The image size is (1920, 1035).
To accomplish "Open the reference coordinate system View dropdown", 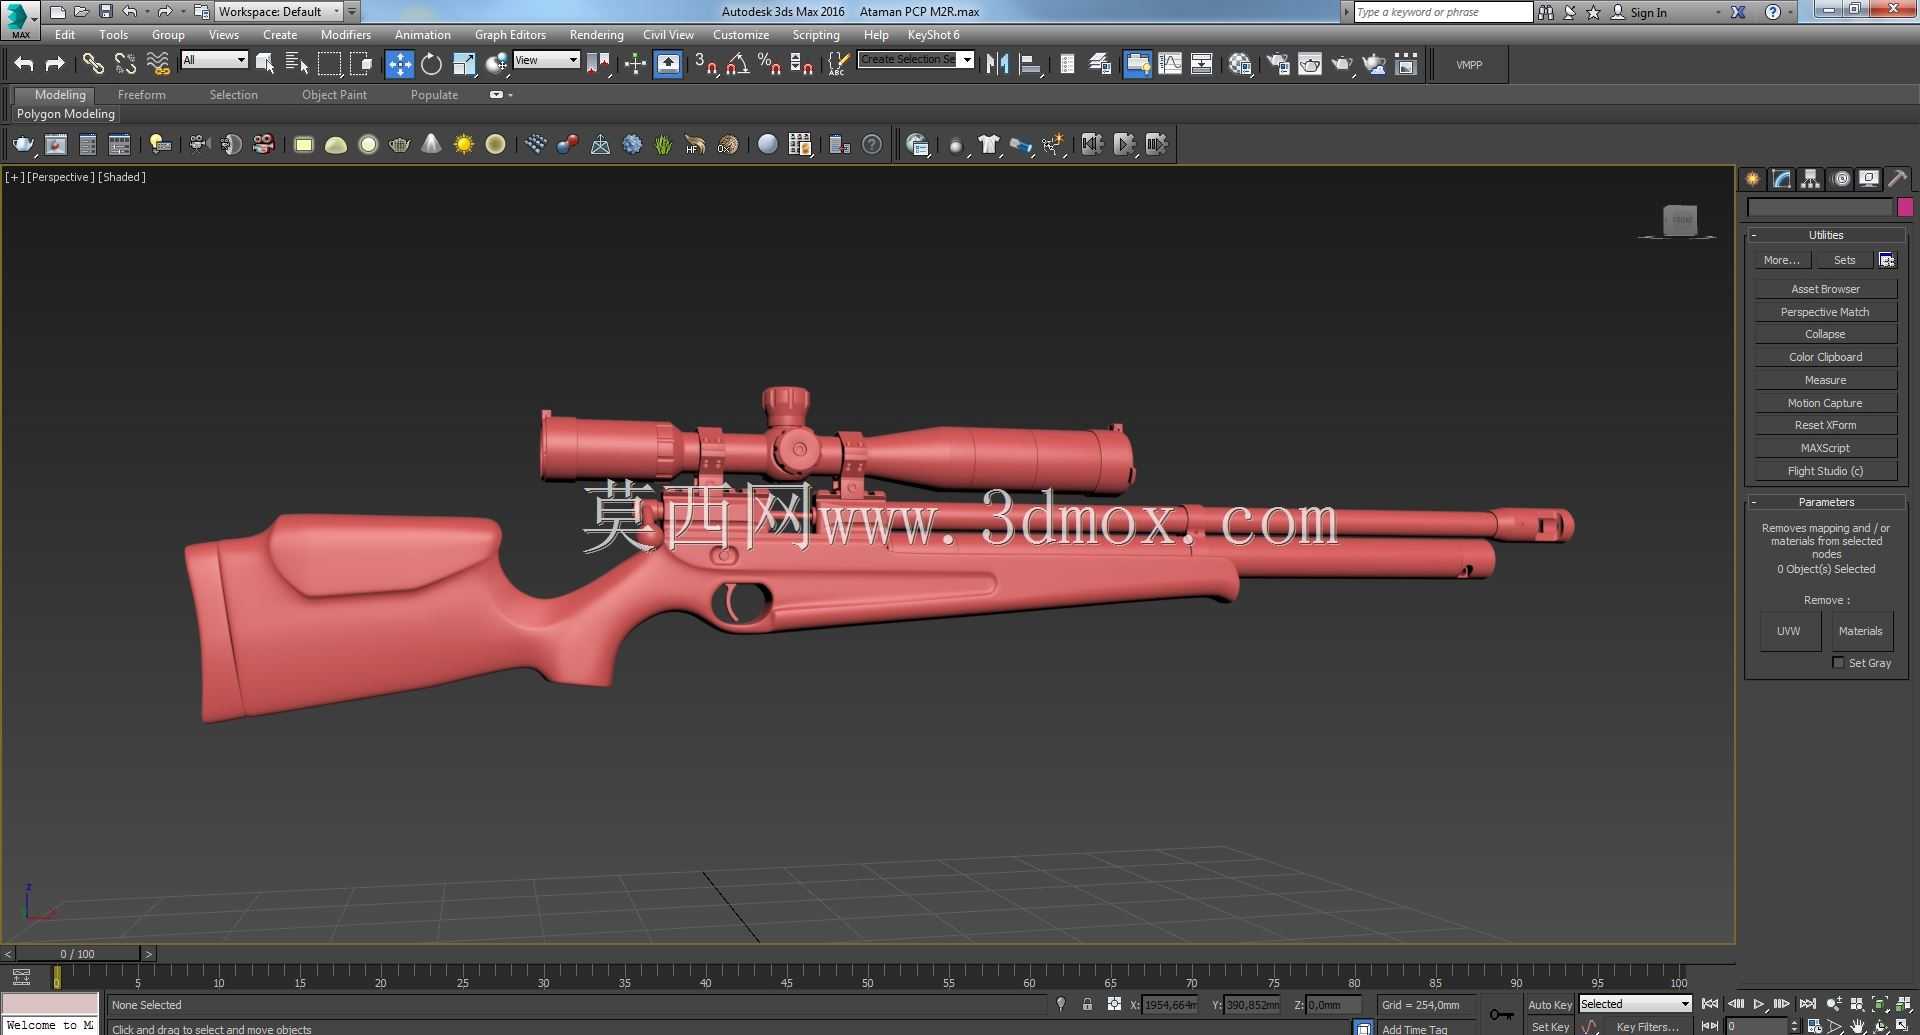I will [x=546, y=60].
